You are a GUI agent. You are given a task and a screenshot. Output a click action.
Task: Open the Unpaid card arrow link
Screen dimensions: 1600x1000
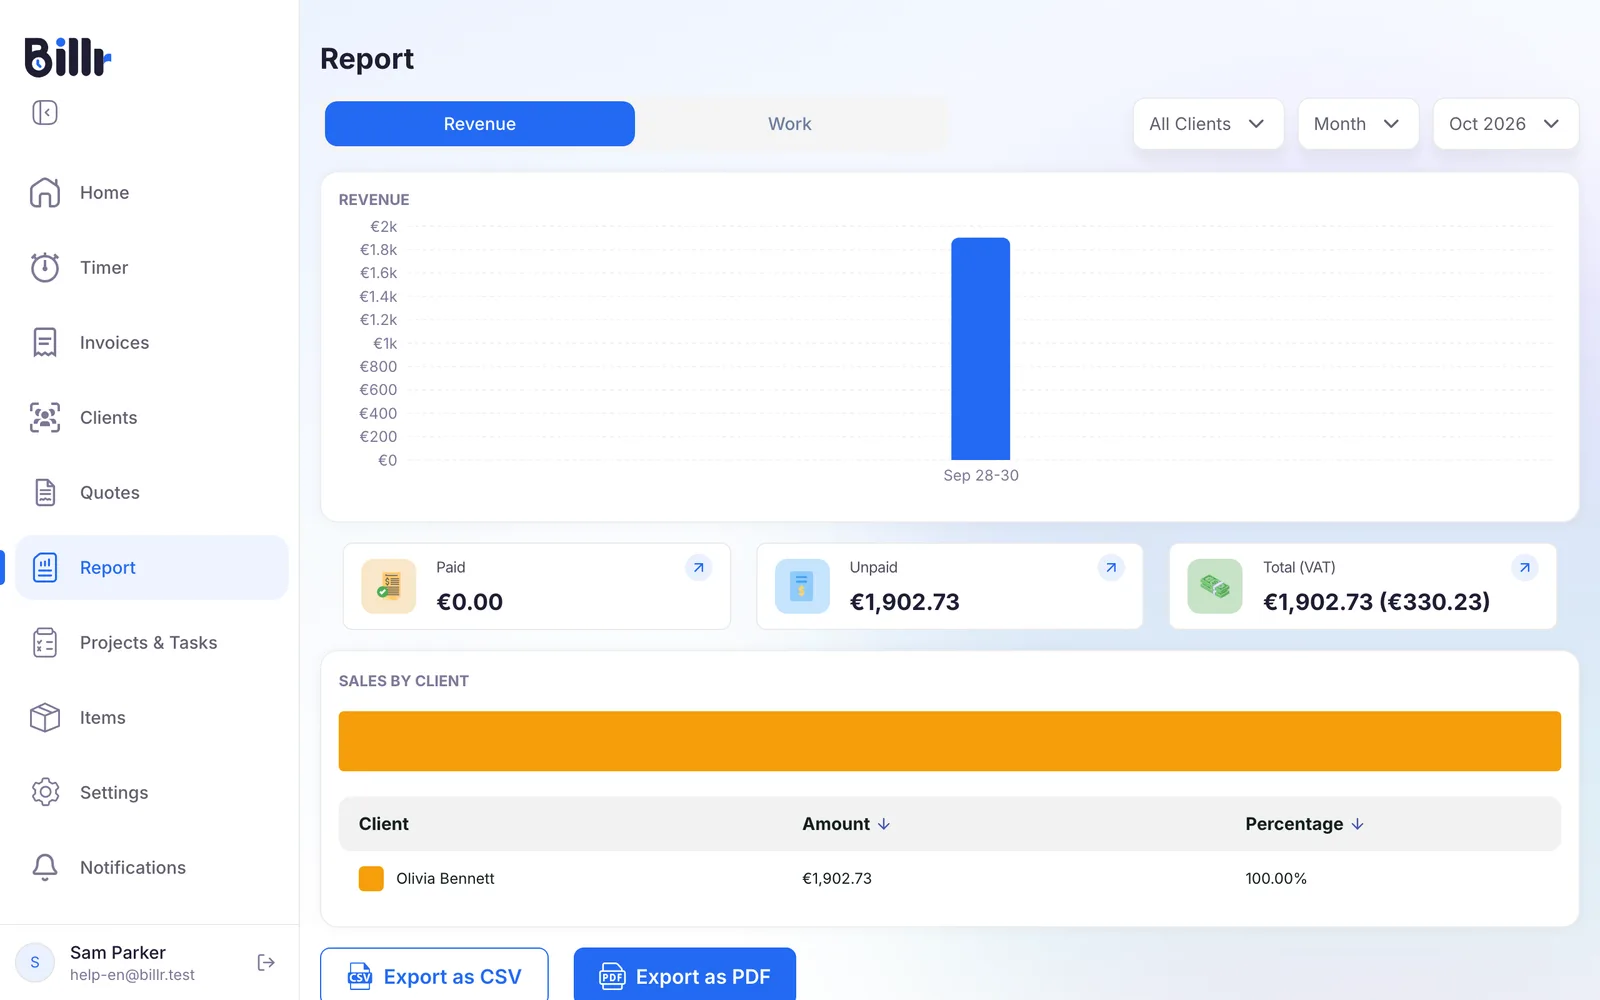[x=1111, y=568]
